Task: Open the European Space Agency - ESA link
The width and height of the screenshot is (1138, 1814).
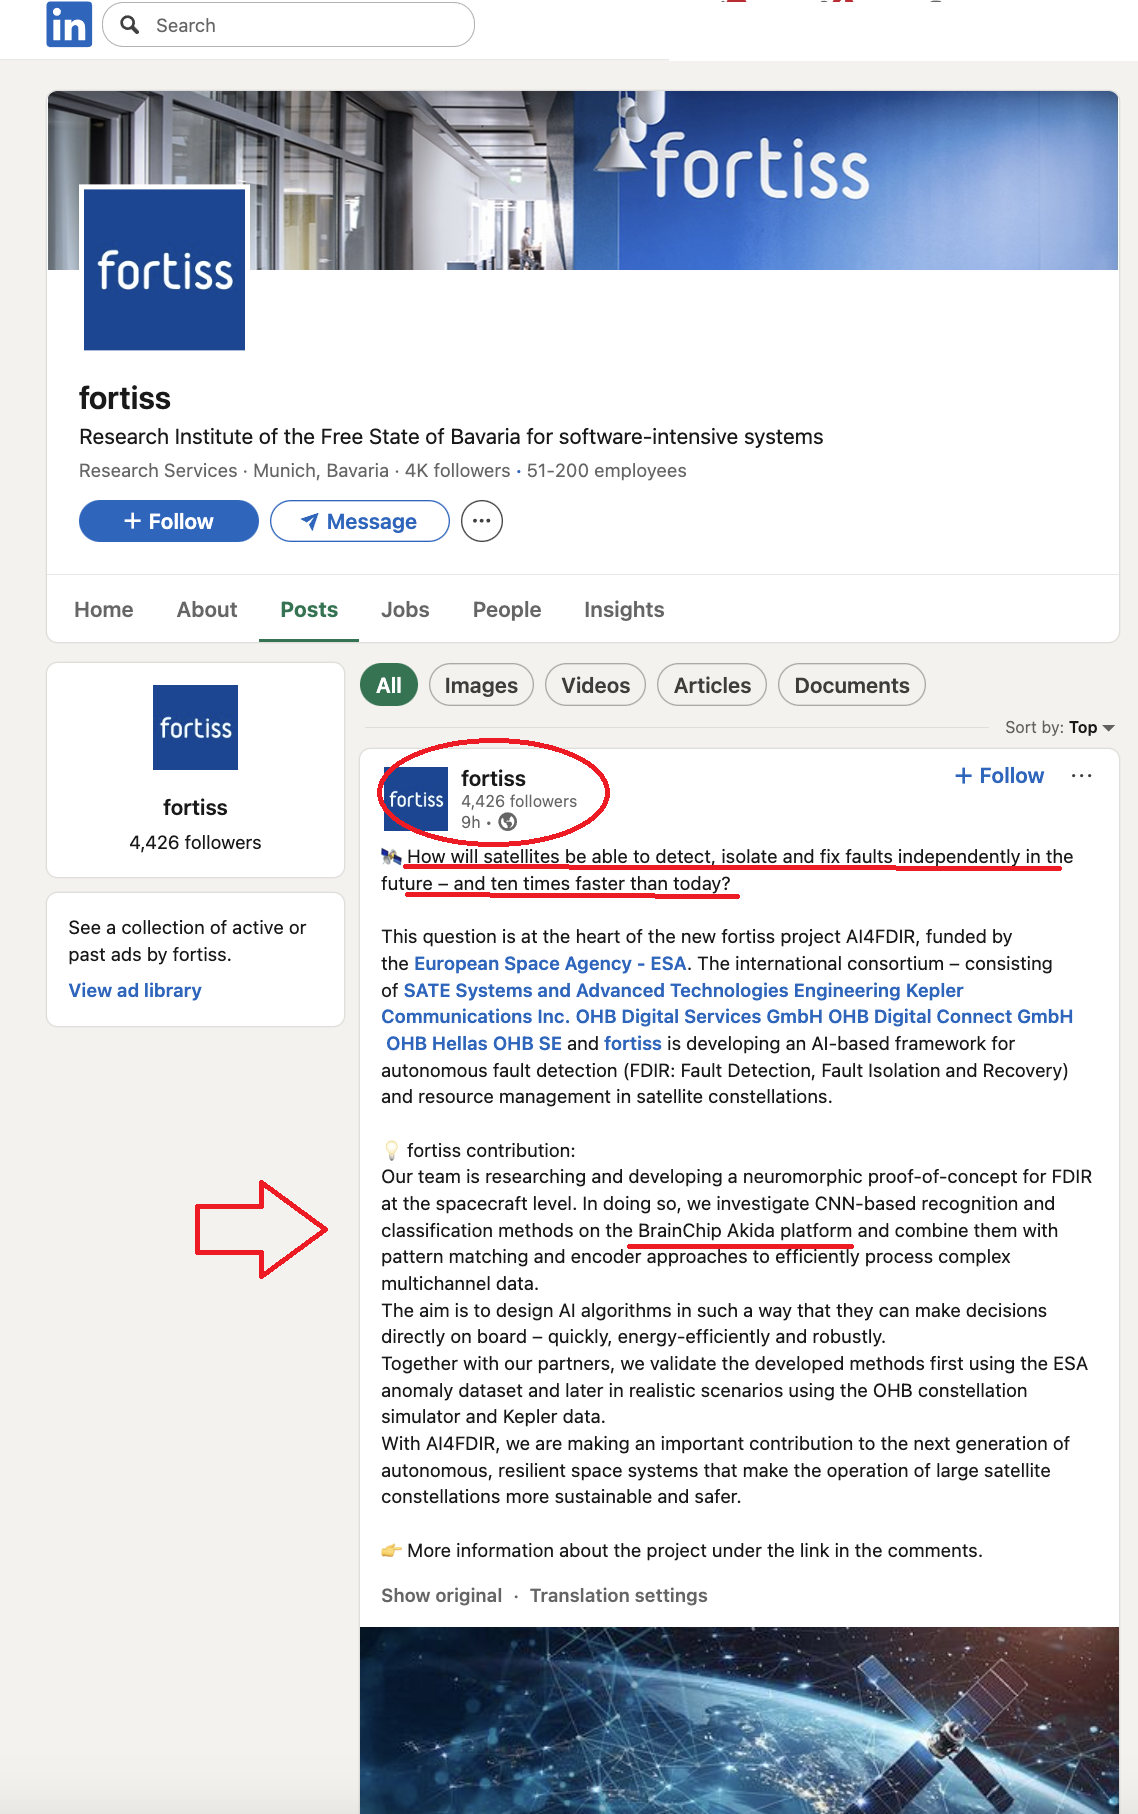Action: point(550,963)
